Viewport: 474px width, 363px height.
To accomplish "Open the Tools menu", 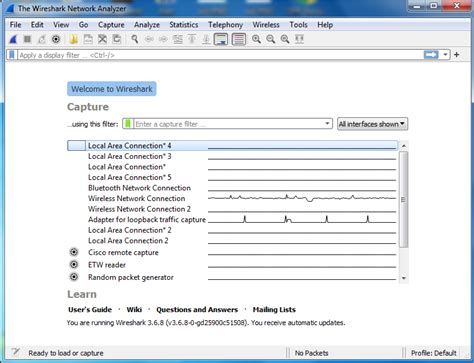I will click(298, 25).
